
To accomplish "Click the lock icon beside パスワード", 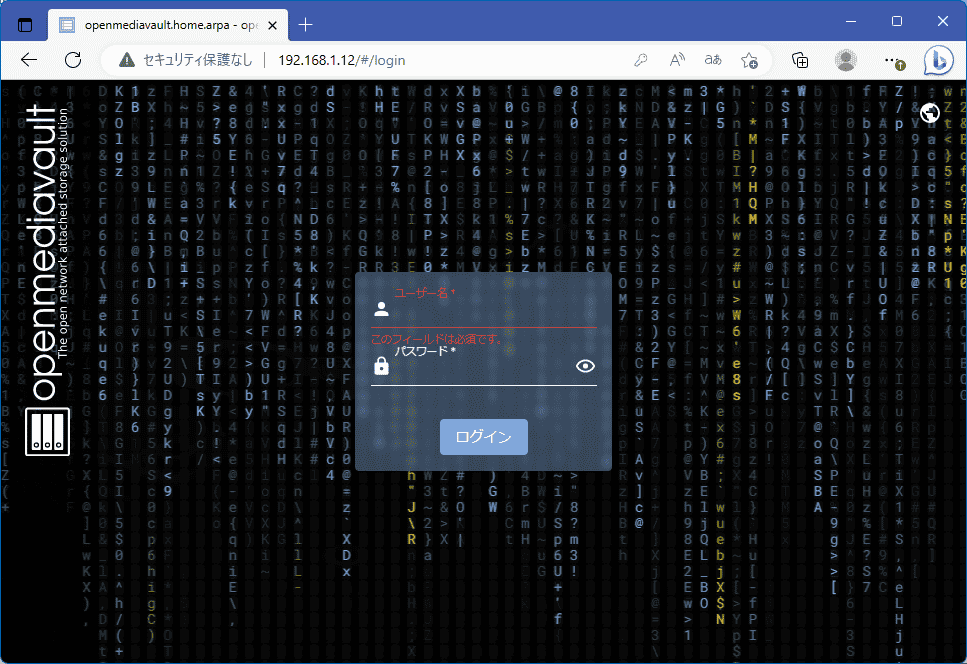I will click(381, 366).
